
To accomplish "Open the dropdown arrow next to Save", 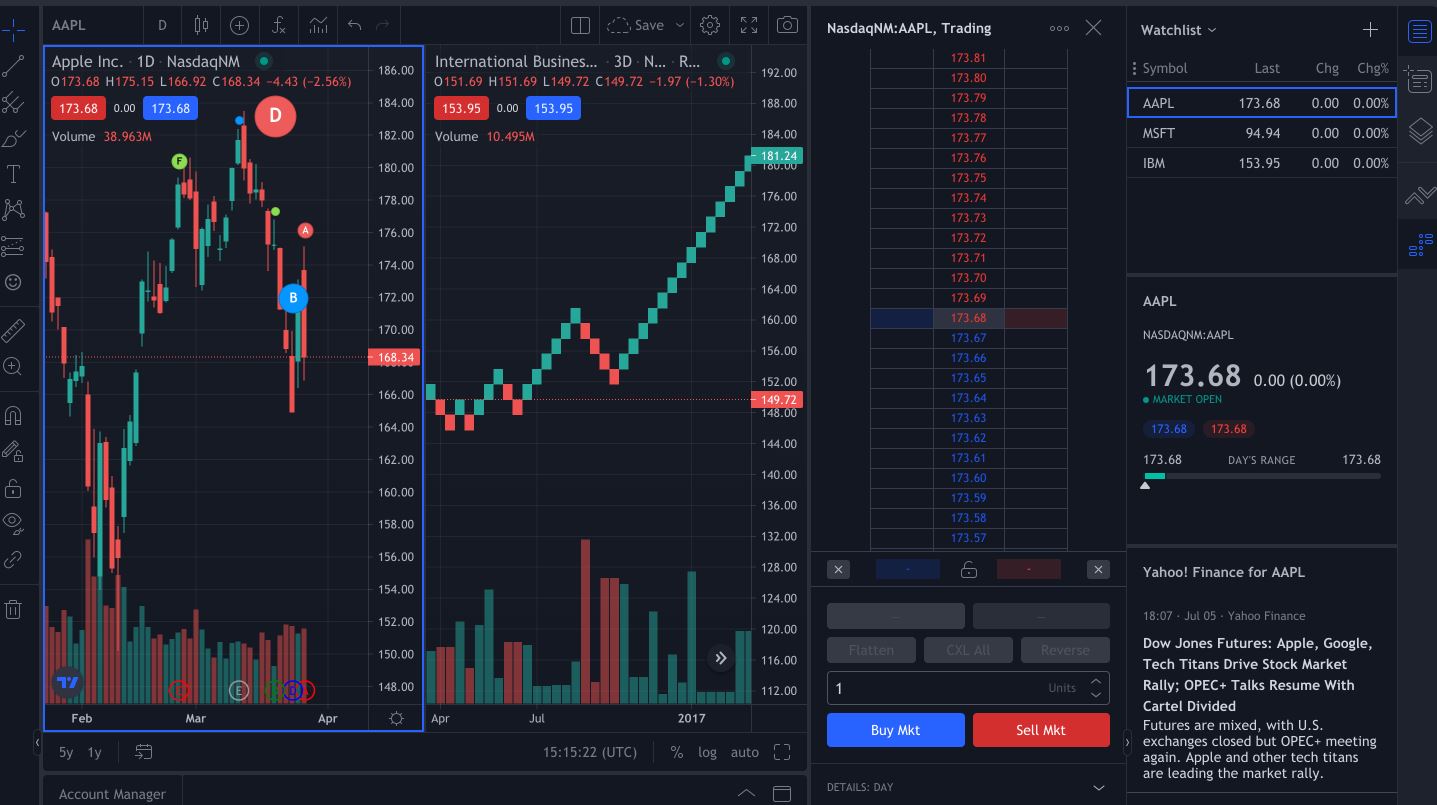I will tap(680, 25).
